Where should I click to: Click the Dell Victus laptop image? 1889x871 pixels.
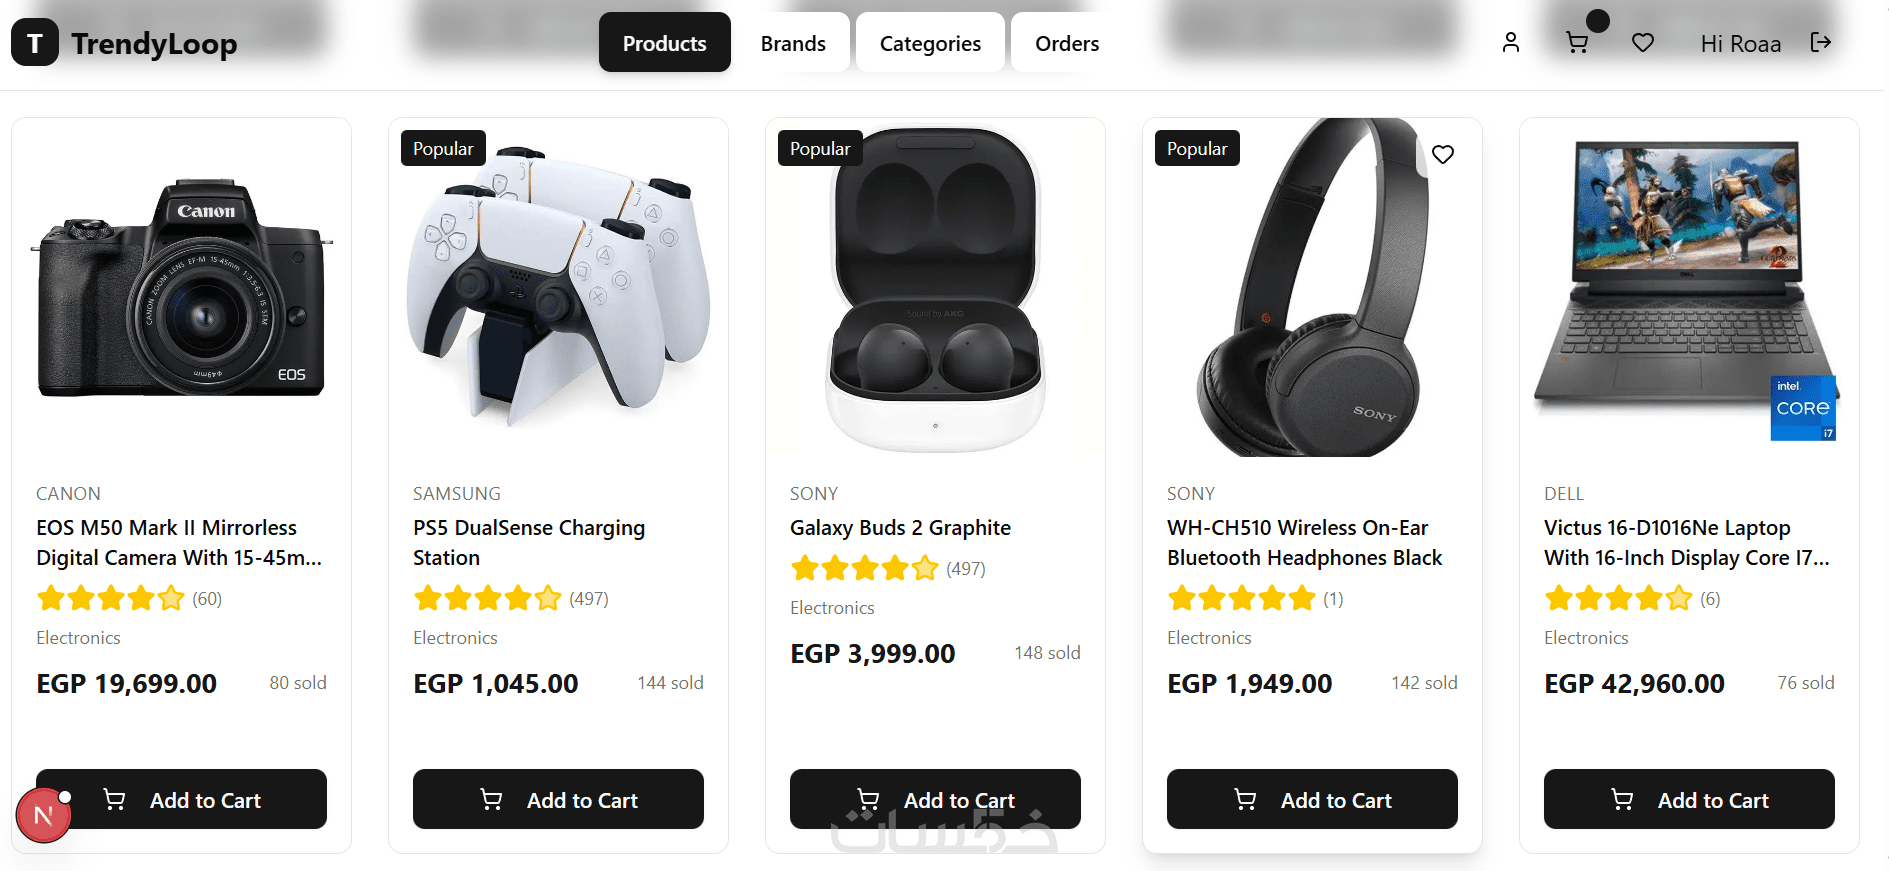pos(1689,288)
